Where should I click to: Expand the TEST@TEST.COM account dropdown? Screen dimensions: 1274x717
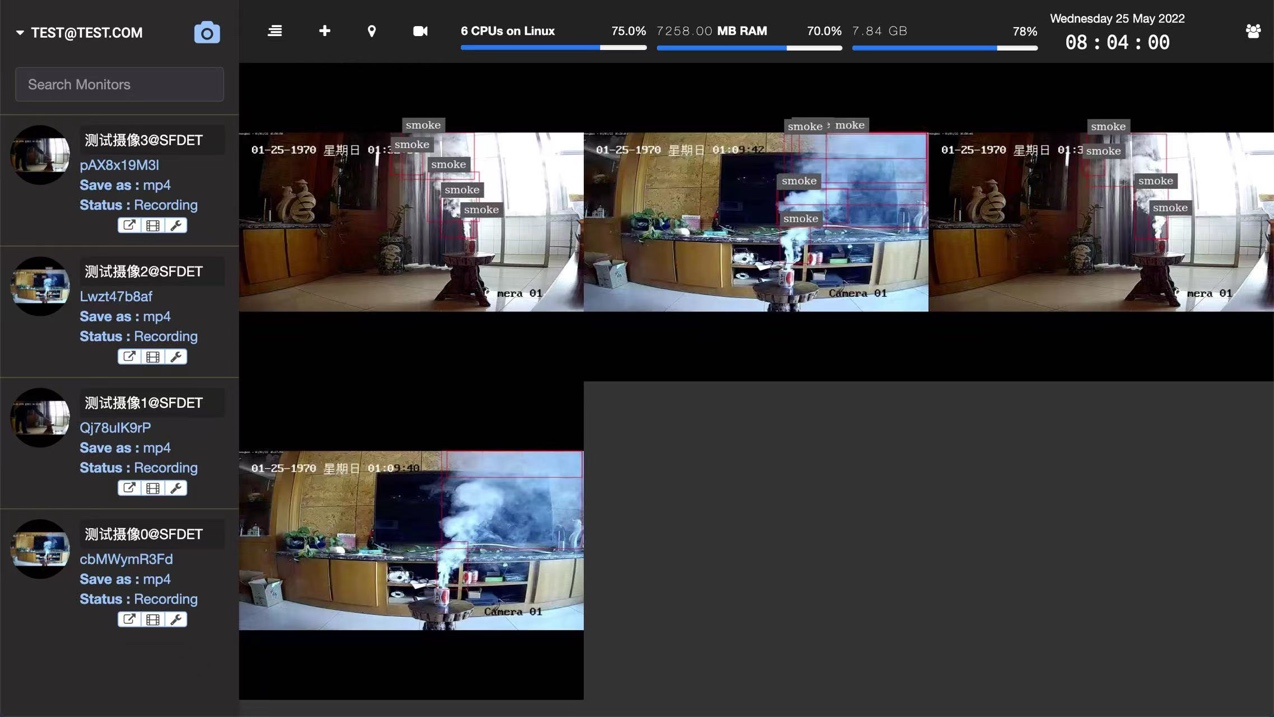click(79, 33)
